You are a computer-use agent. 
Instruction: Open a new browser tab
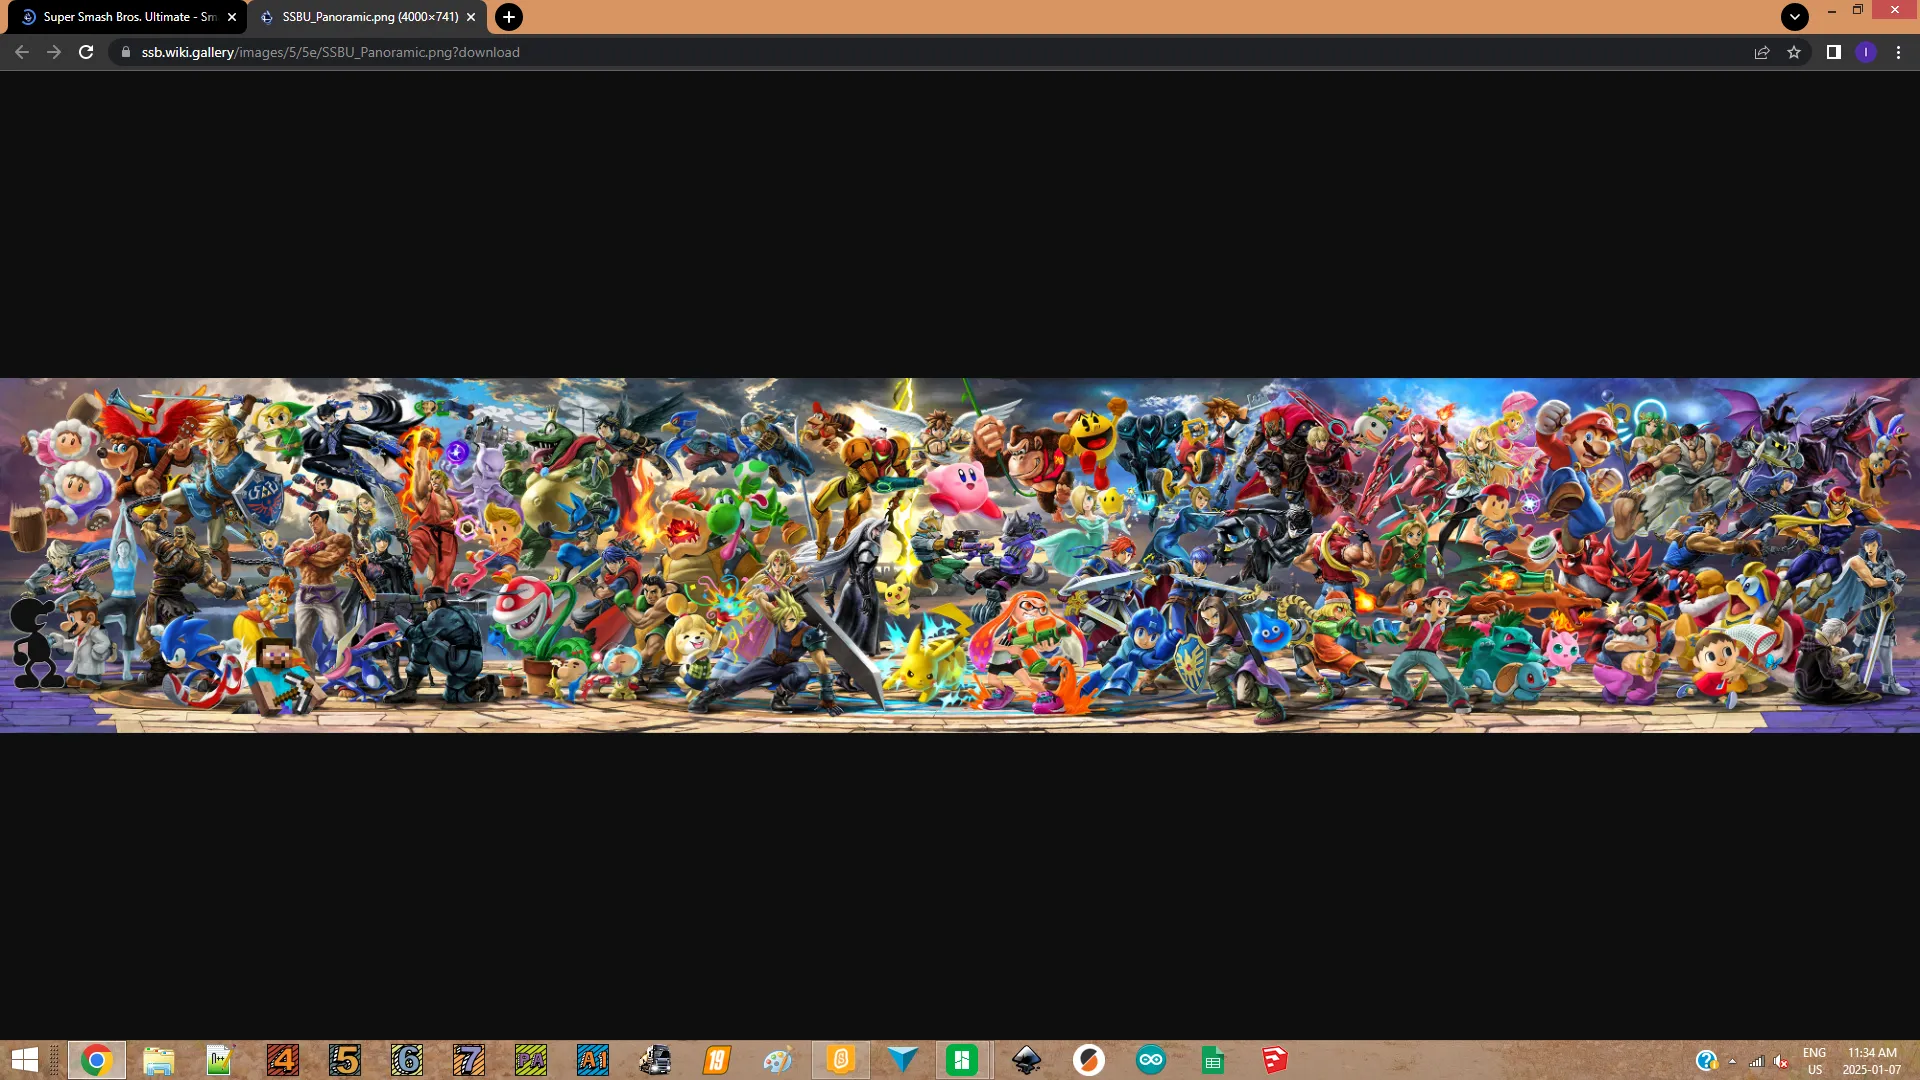[x=509, y=17]
